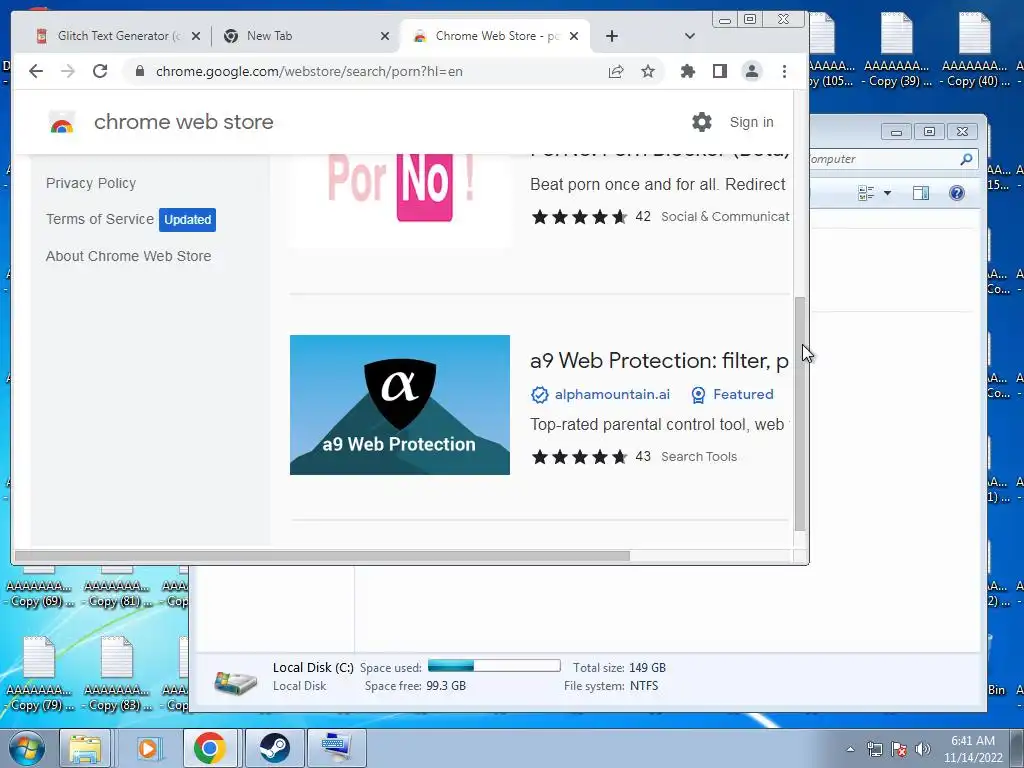Image resolution: width=1024 pixels, height=768 pixels.
Task: Click Explorer search magnifier icon
Action: (967, 159)
